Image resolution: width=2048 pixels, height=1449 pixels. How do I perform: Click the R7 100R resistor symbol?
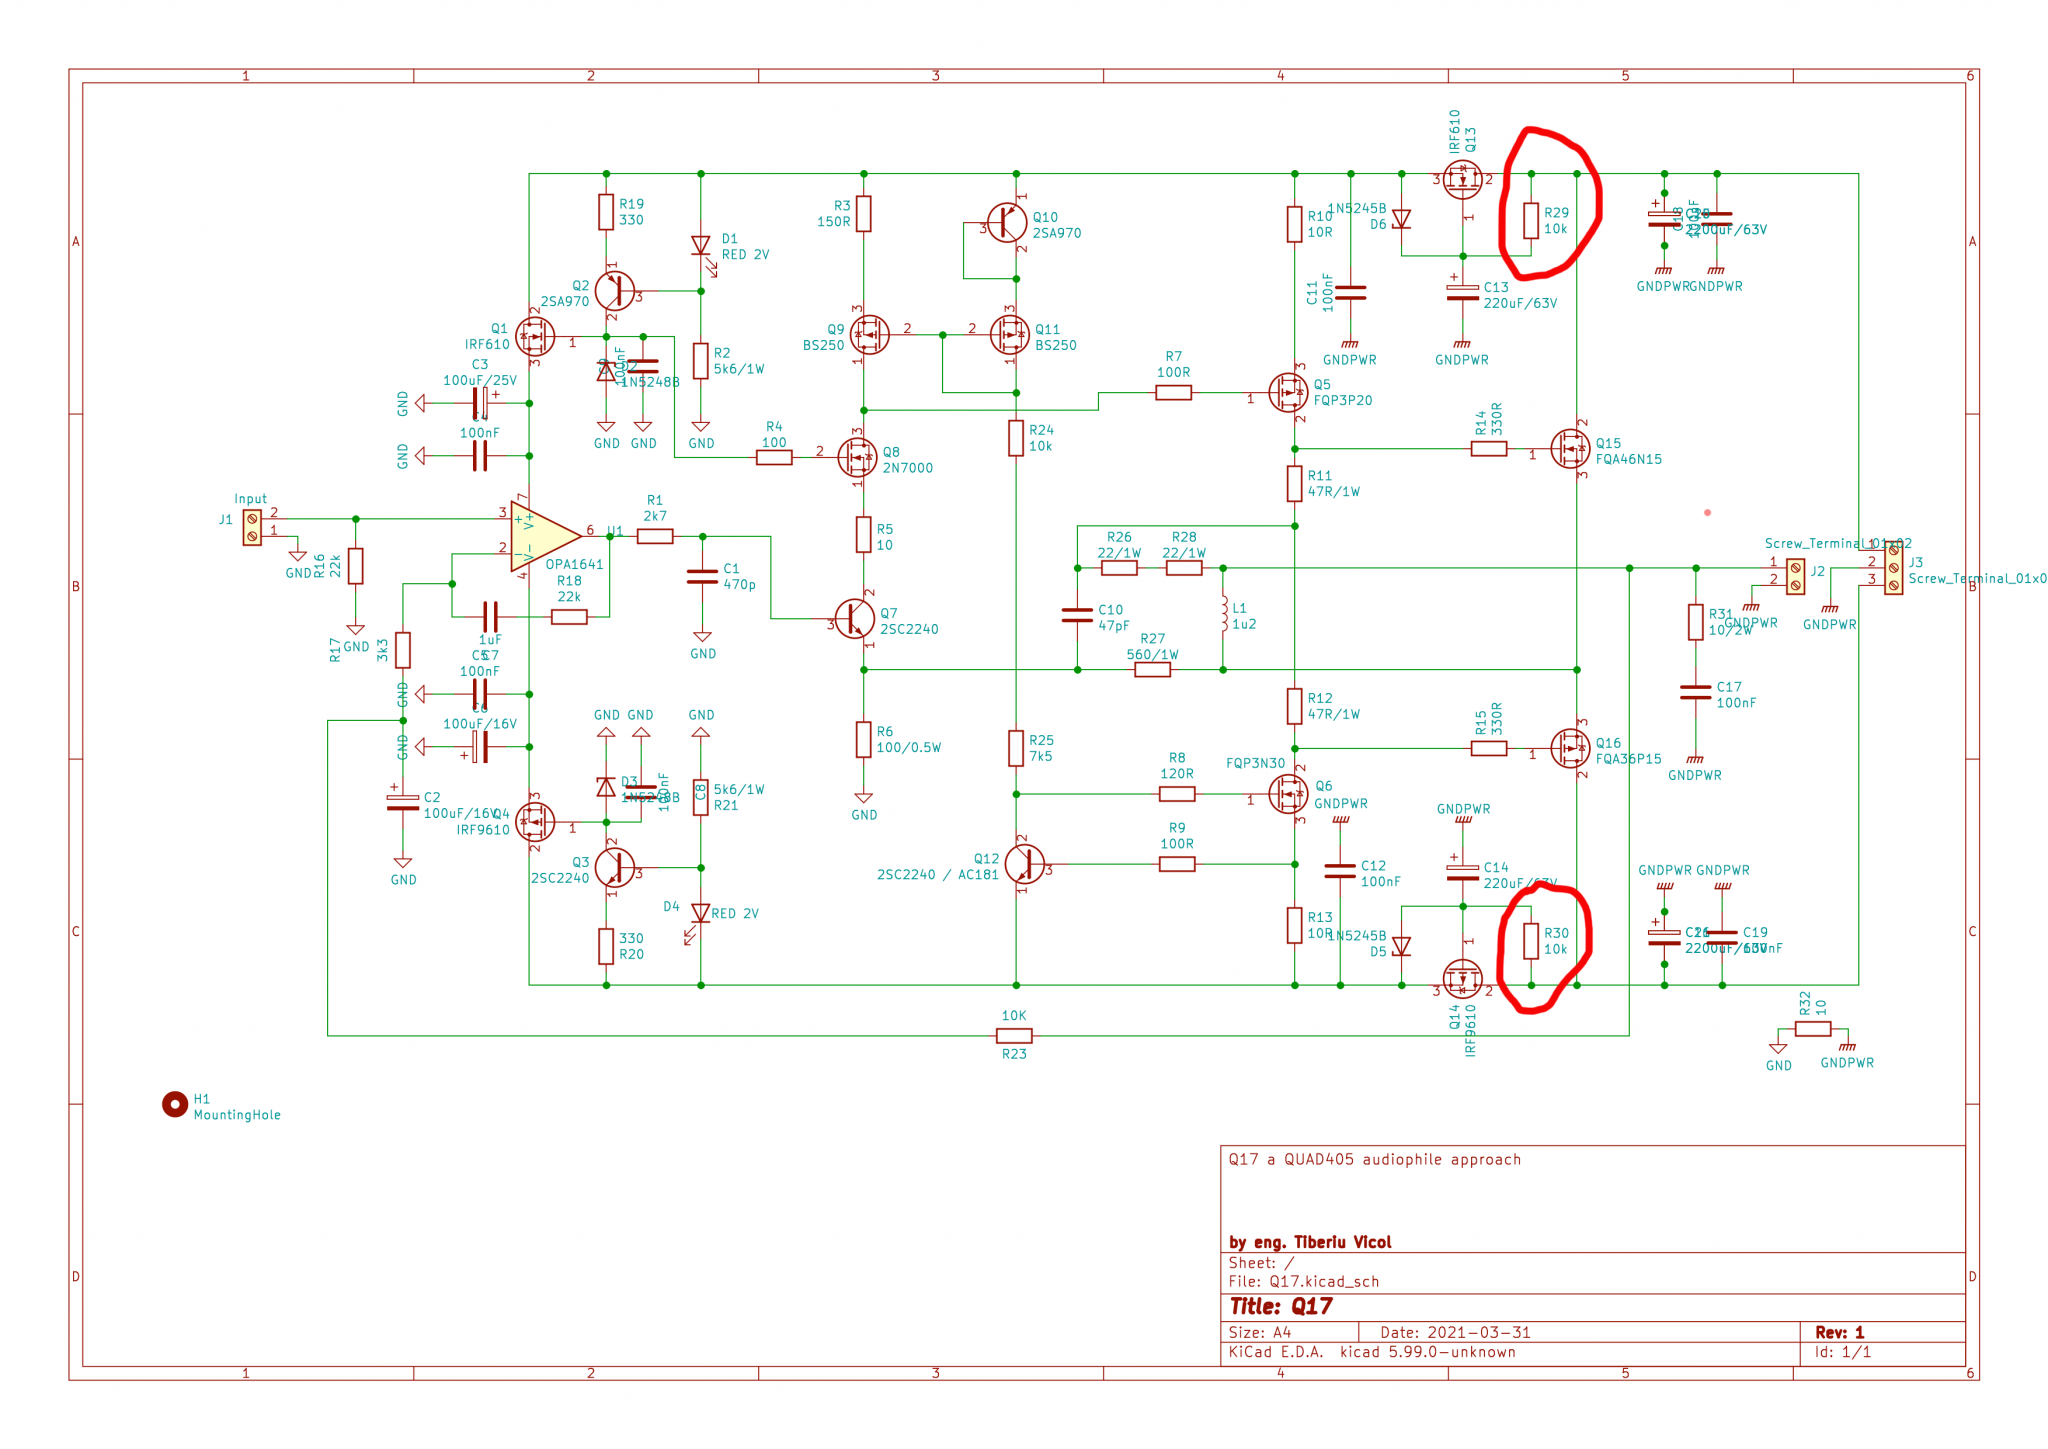click(1174, 393)
